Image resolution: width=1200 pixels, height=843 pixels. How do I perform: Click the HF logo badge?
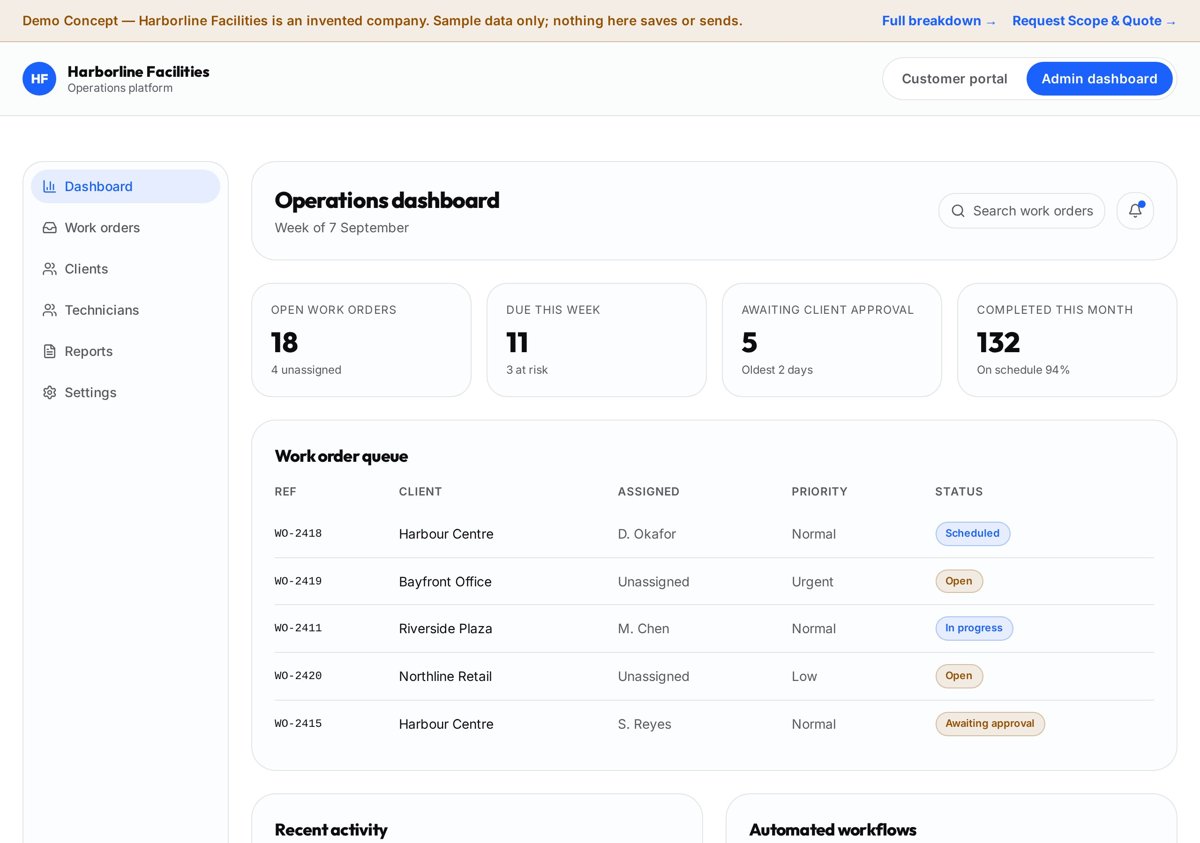pos(39,79)
